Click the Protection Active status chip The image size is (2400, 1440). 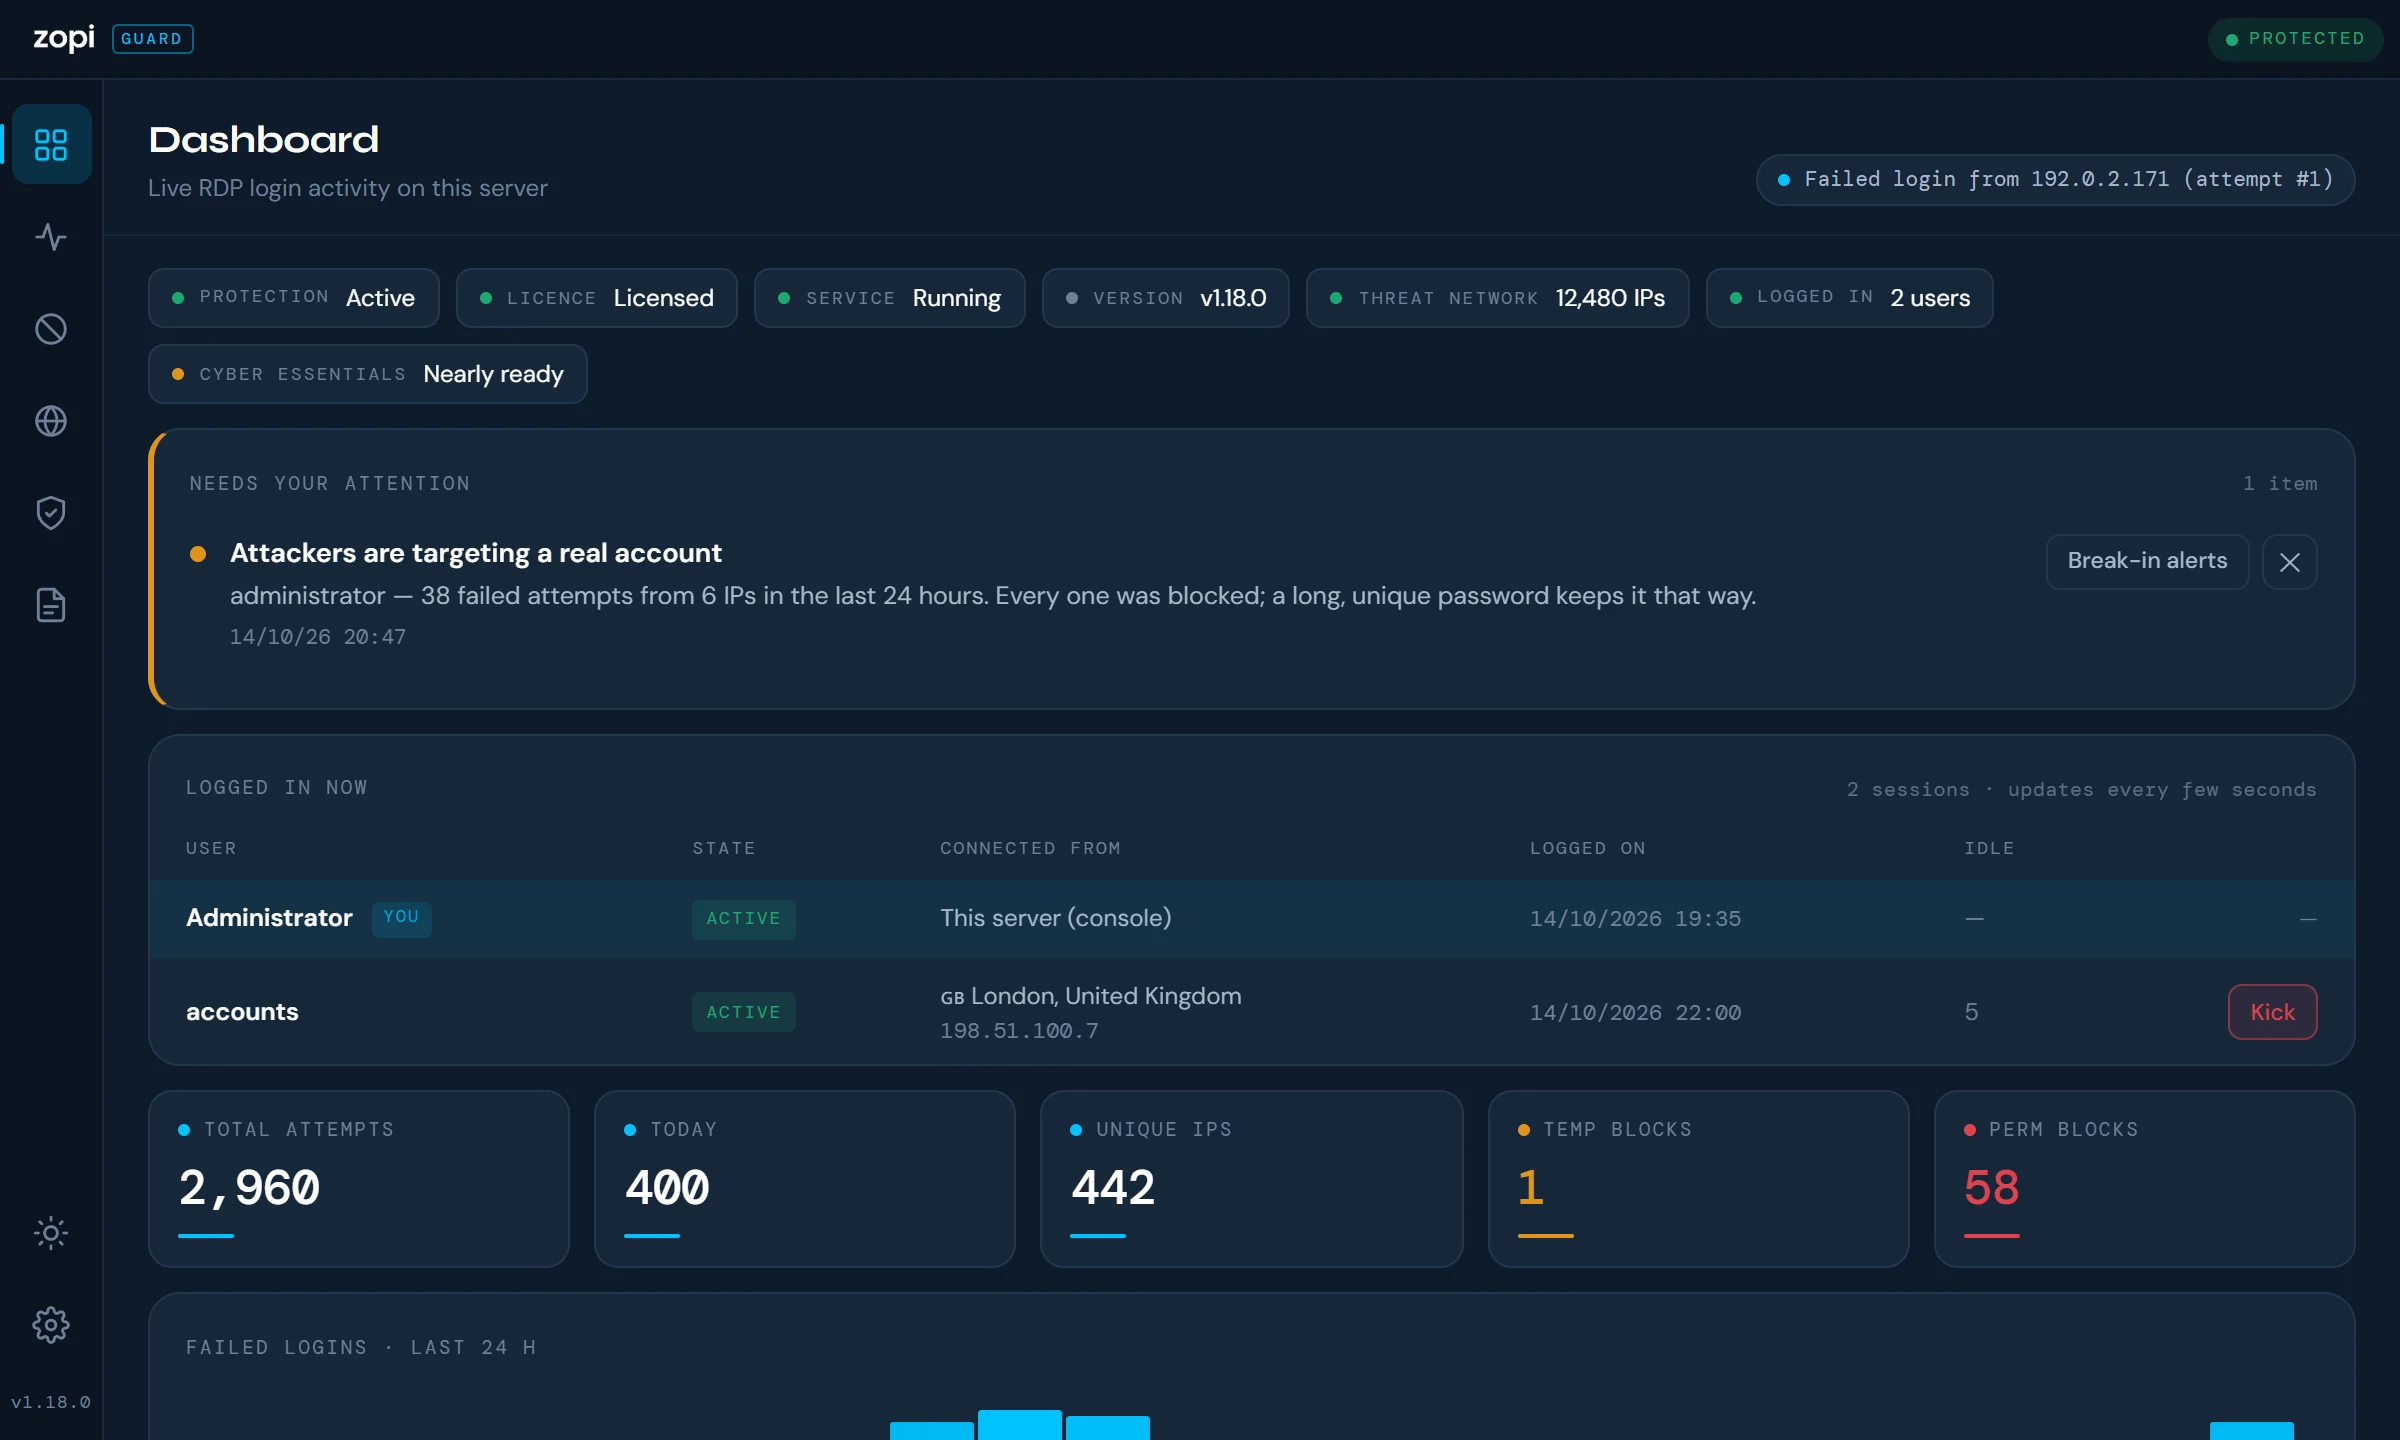(293, 298)
